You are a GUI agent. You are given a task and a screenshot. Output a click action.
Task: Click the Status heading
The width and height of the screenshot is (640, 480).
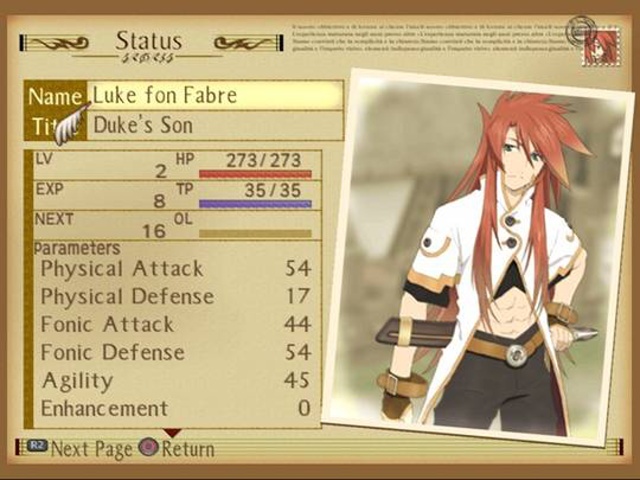point(149,42)
